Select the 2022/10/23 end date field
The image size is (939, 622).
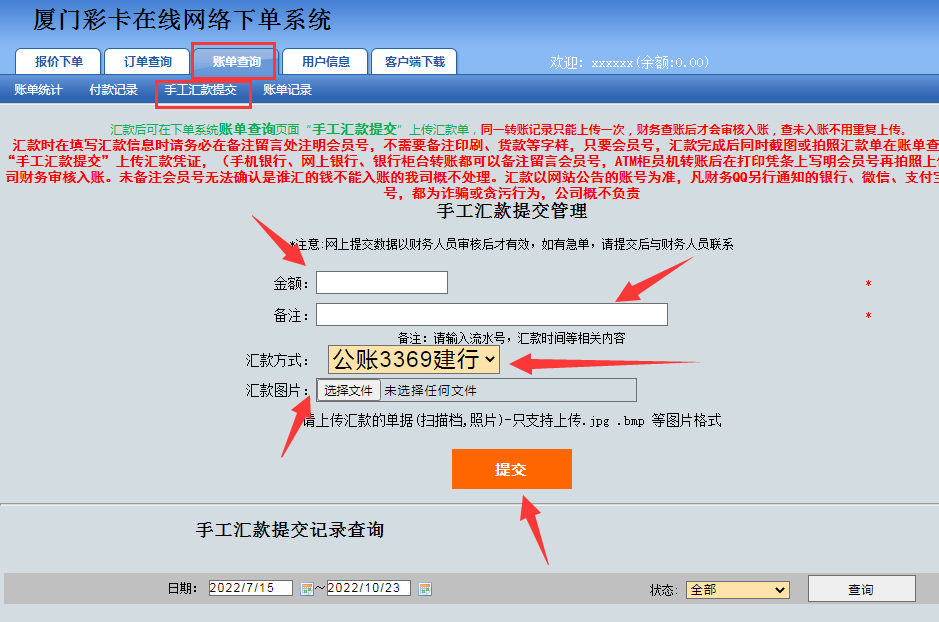click(368, 588)
